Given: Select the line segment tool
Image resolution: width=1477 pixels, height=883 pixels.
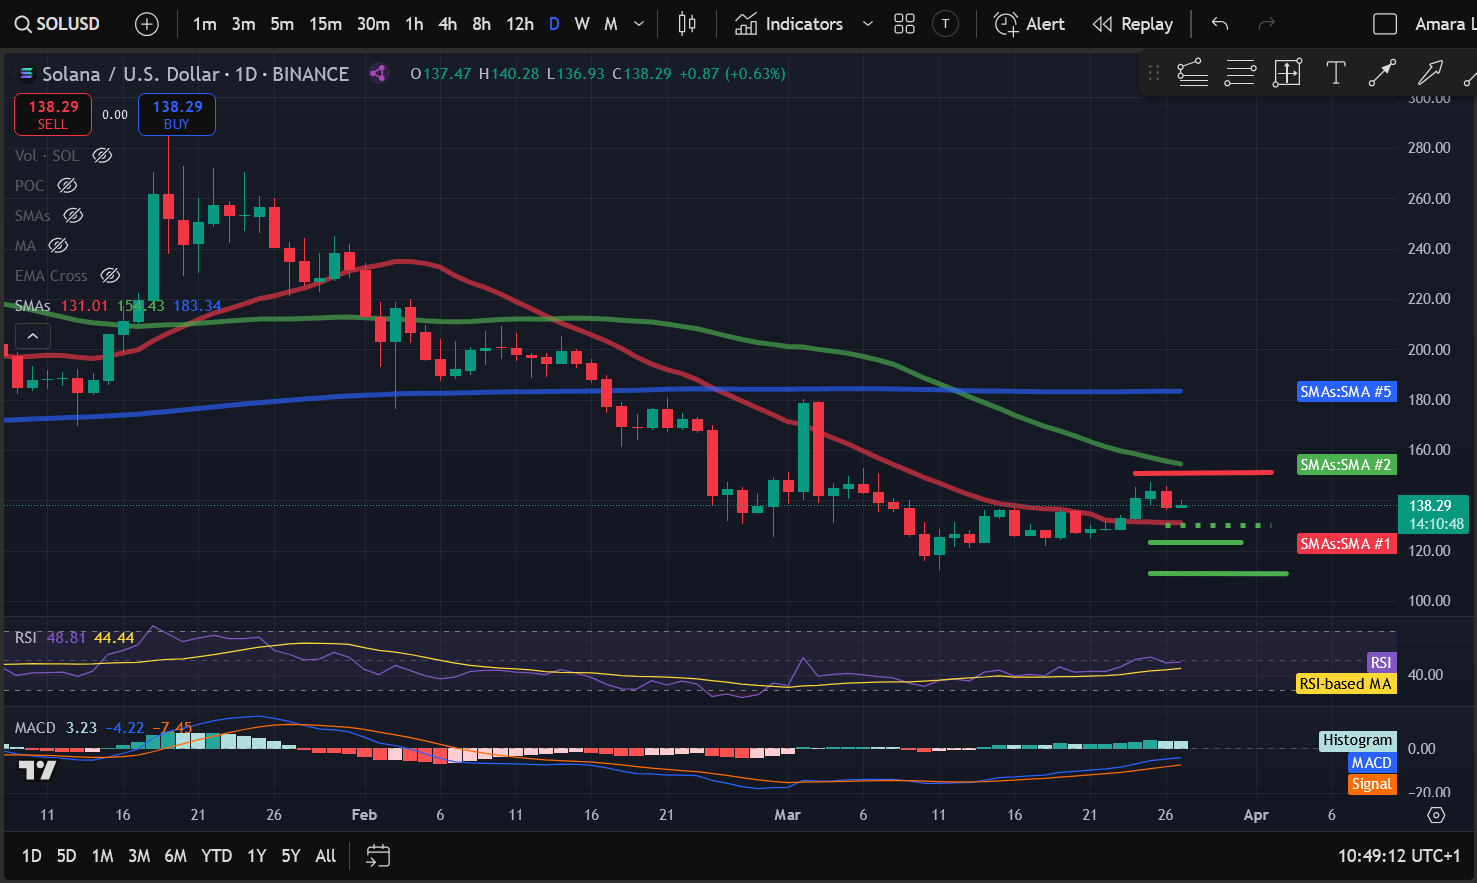Looking at the screenshot, I should [1382, 73].
